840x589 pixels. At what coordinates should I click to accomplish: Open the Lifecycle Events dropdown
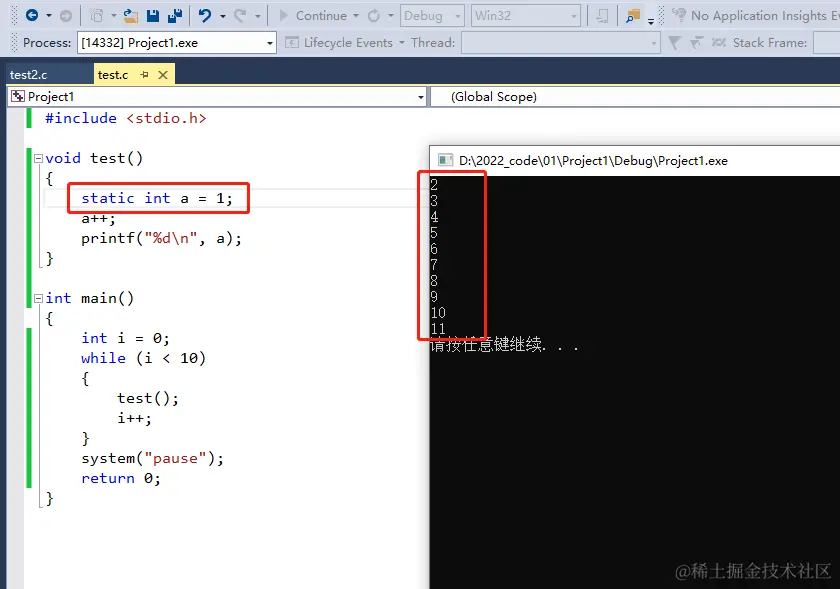tap(402, 42)
